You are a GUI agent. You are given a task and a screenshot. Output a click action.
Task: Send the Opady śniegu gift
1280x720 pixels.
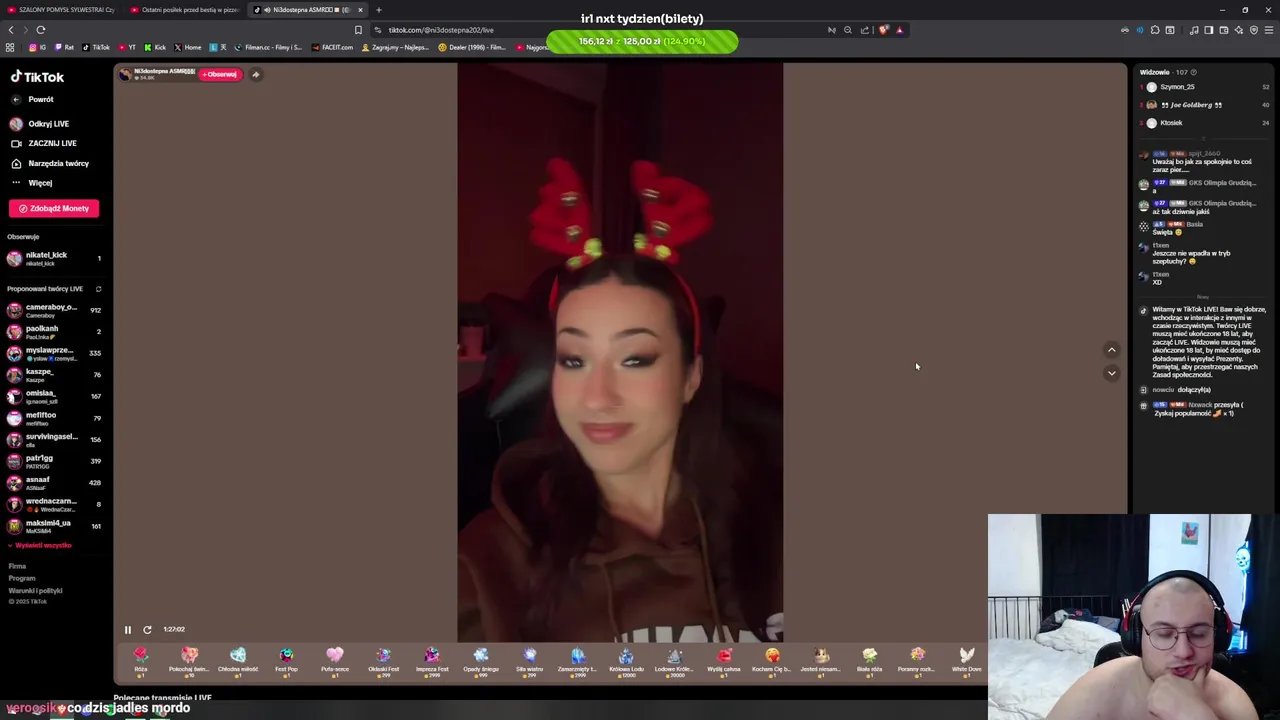click(x=481, y=662)
